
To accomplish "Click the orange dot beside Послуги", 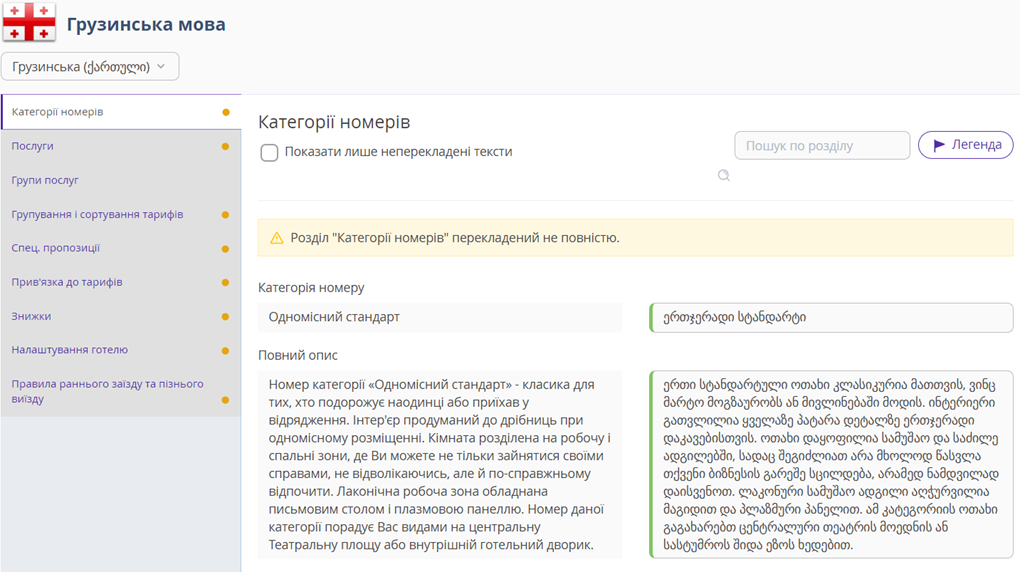I will tap(225, 146).
